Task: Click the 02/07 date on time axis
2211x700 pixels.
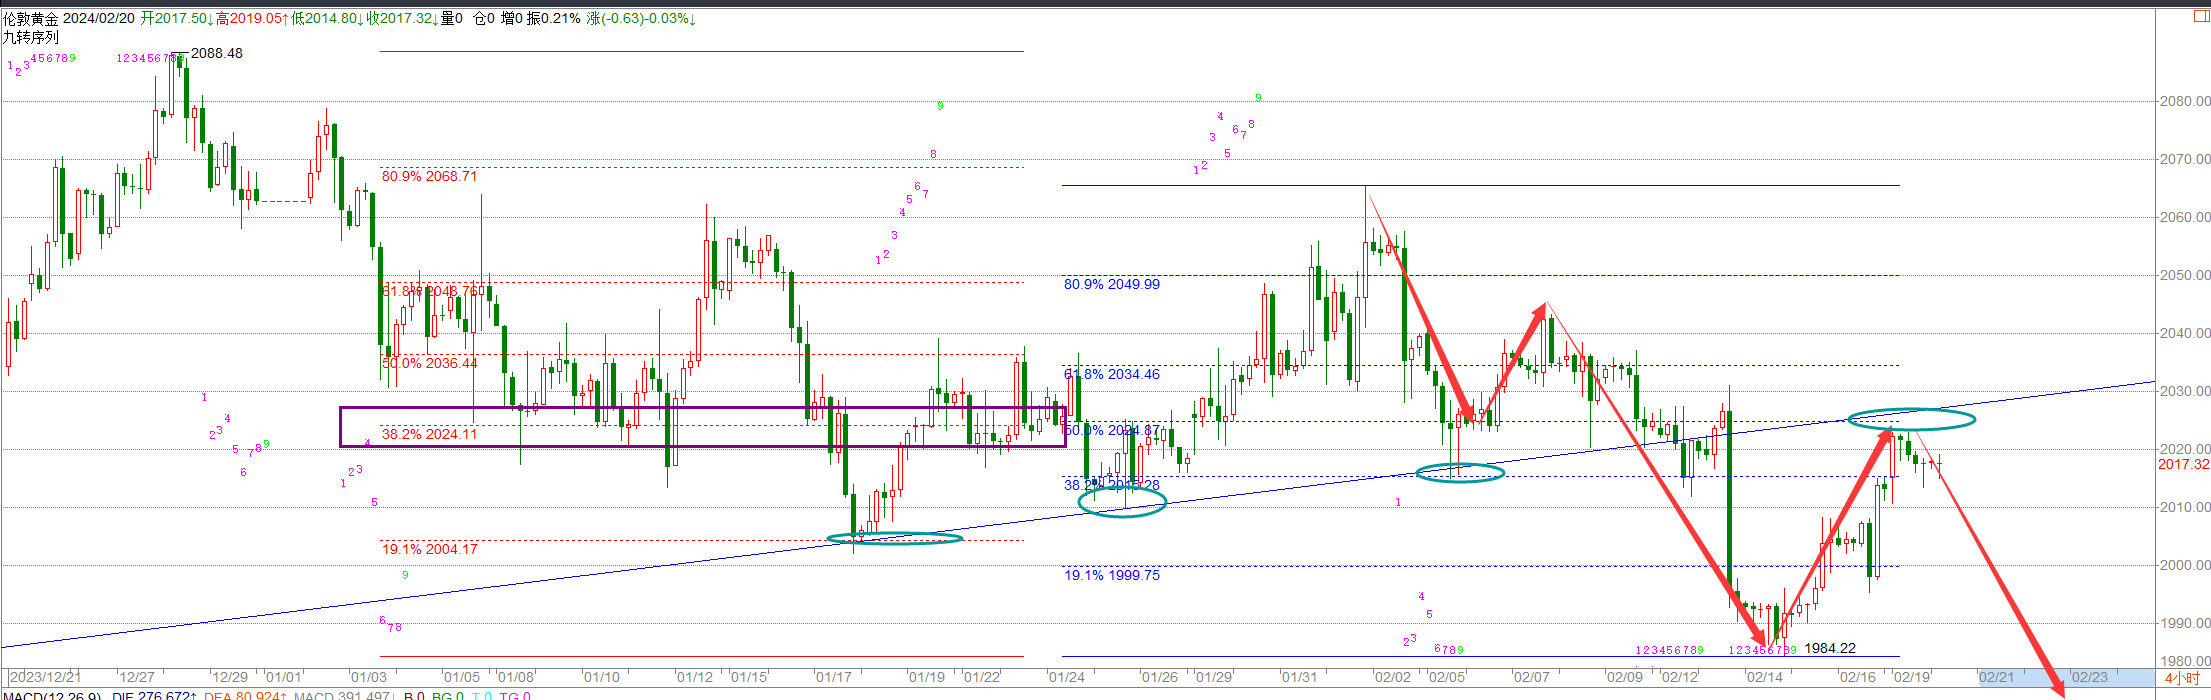Action: [x=1532, y=677]
